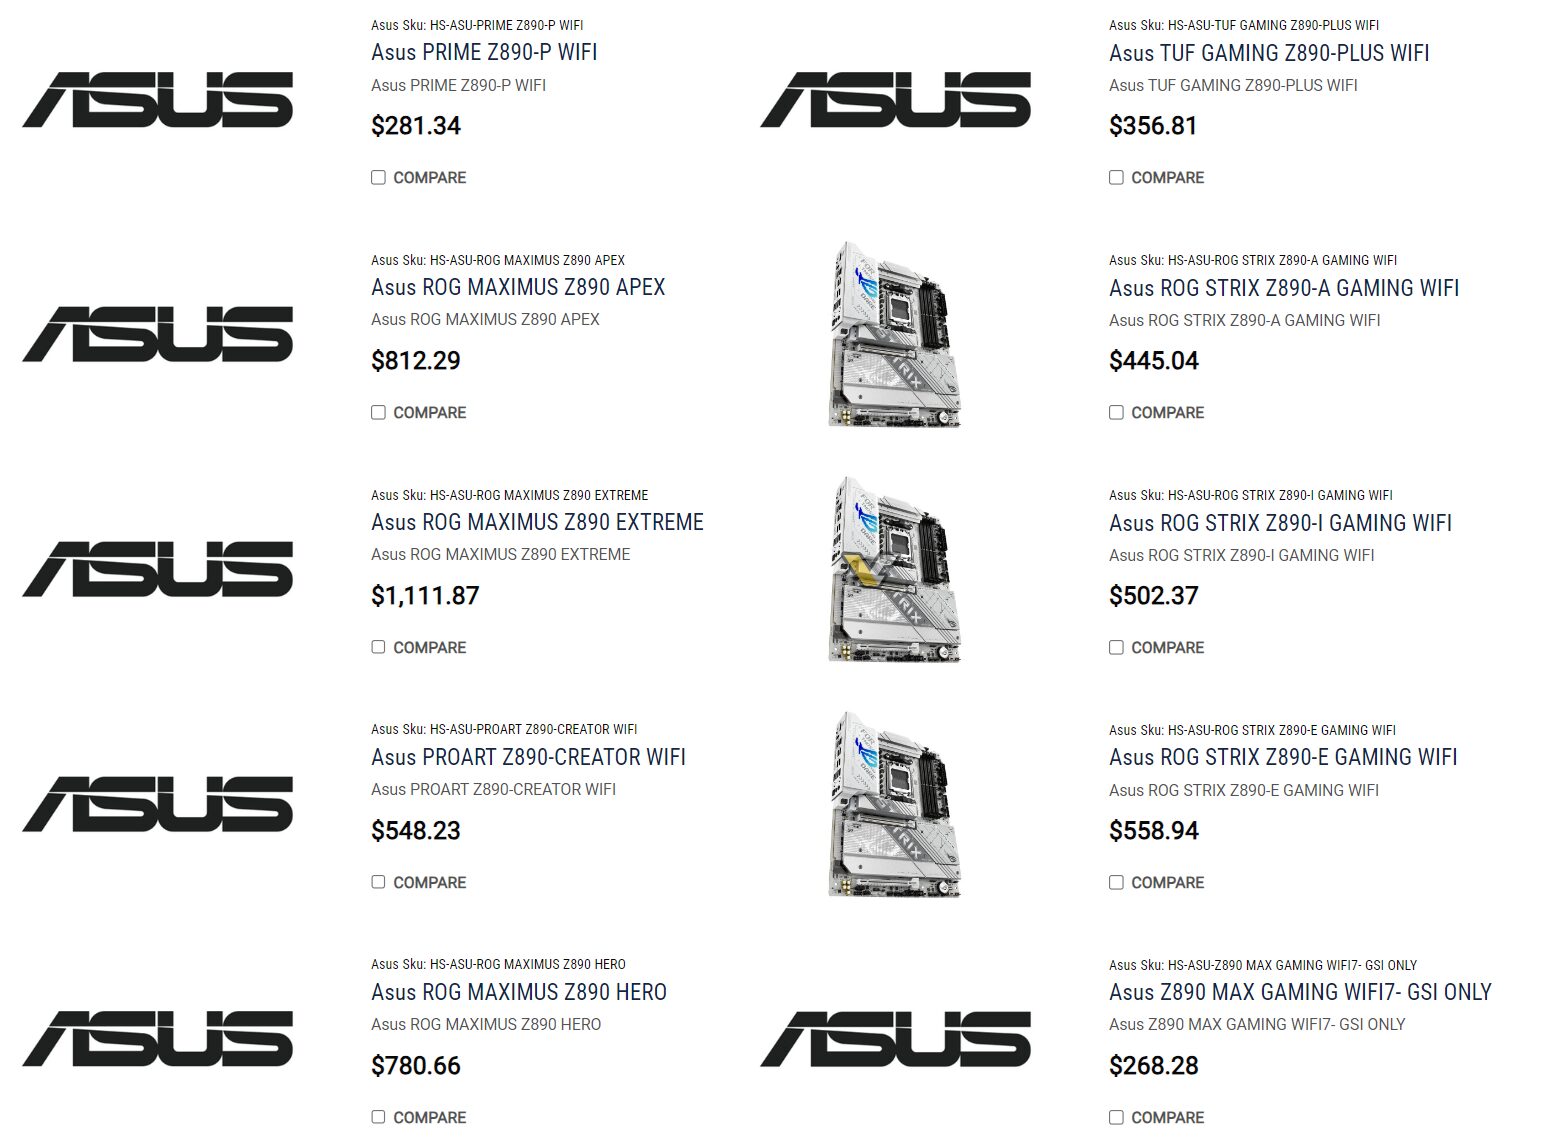Mark Compare for ROG STRIX Z890-E GAMING WIFI
Image resolution: width=1554 pixels, height=1148 pixels.
(x=1116, y=882)
